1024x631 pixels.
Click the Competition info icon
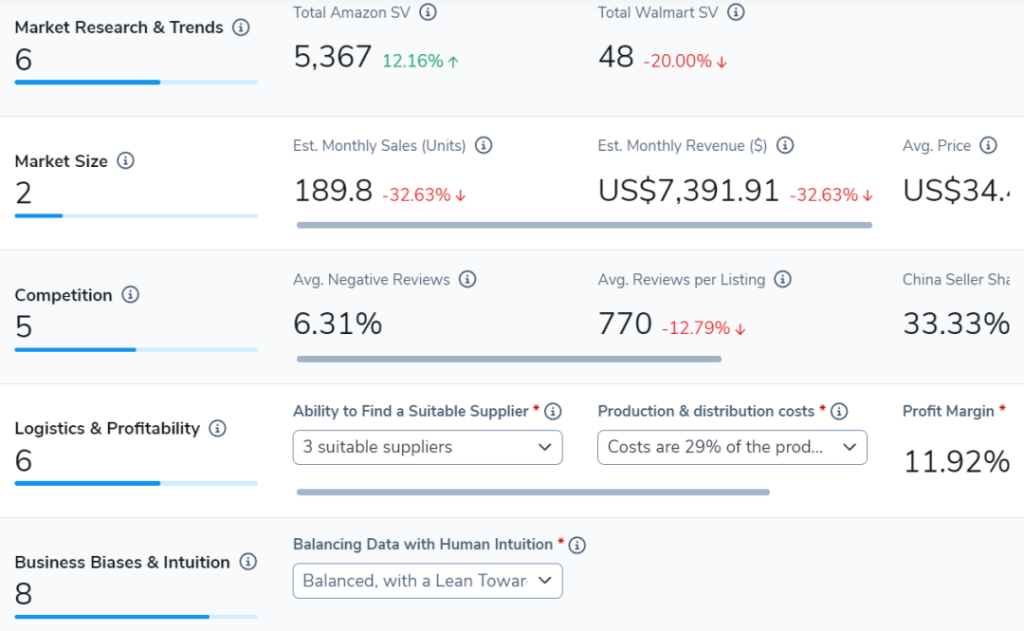tap(130, 295)
